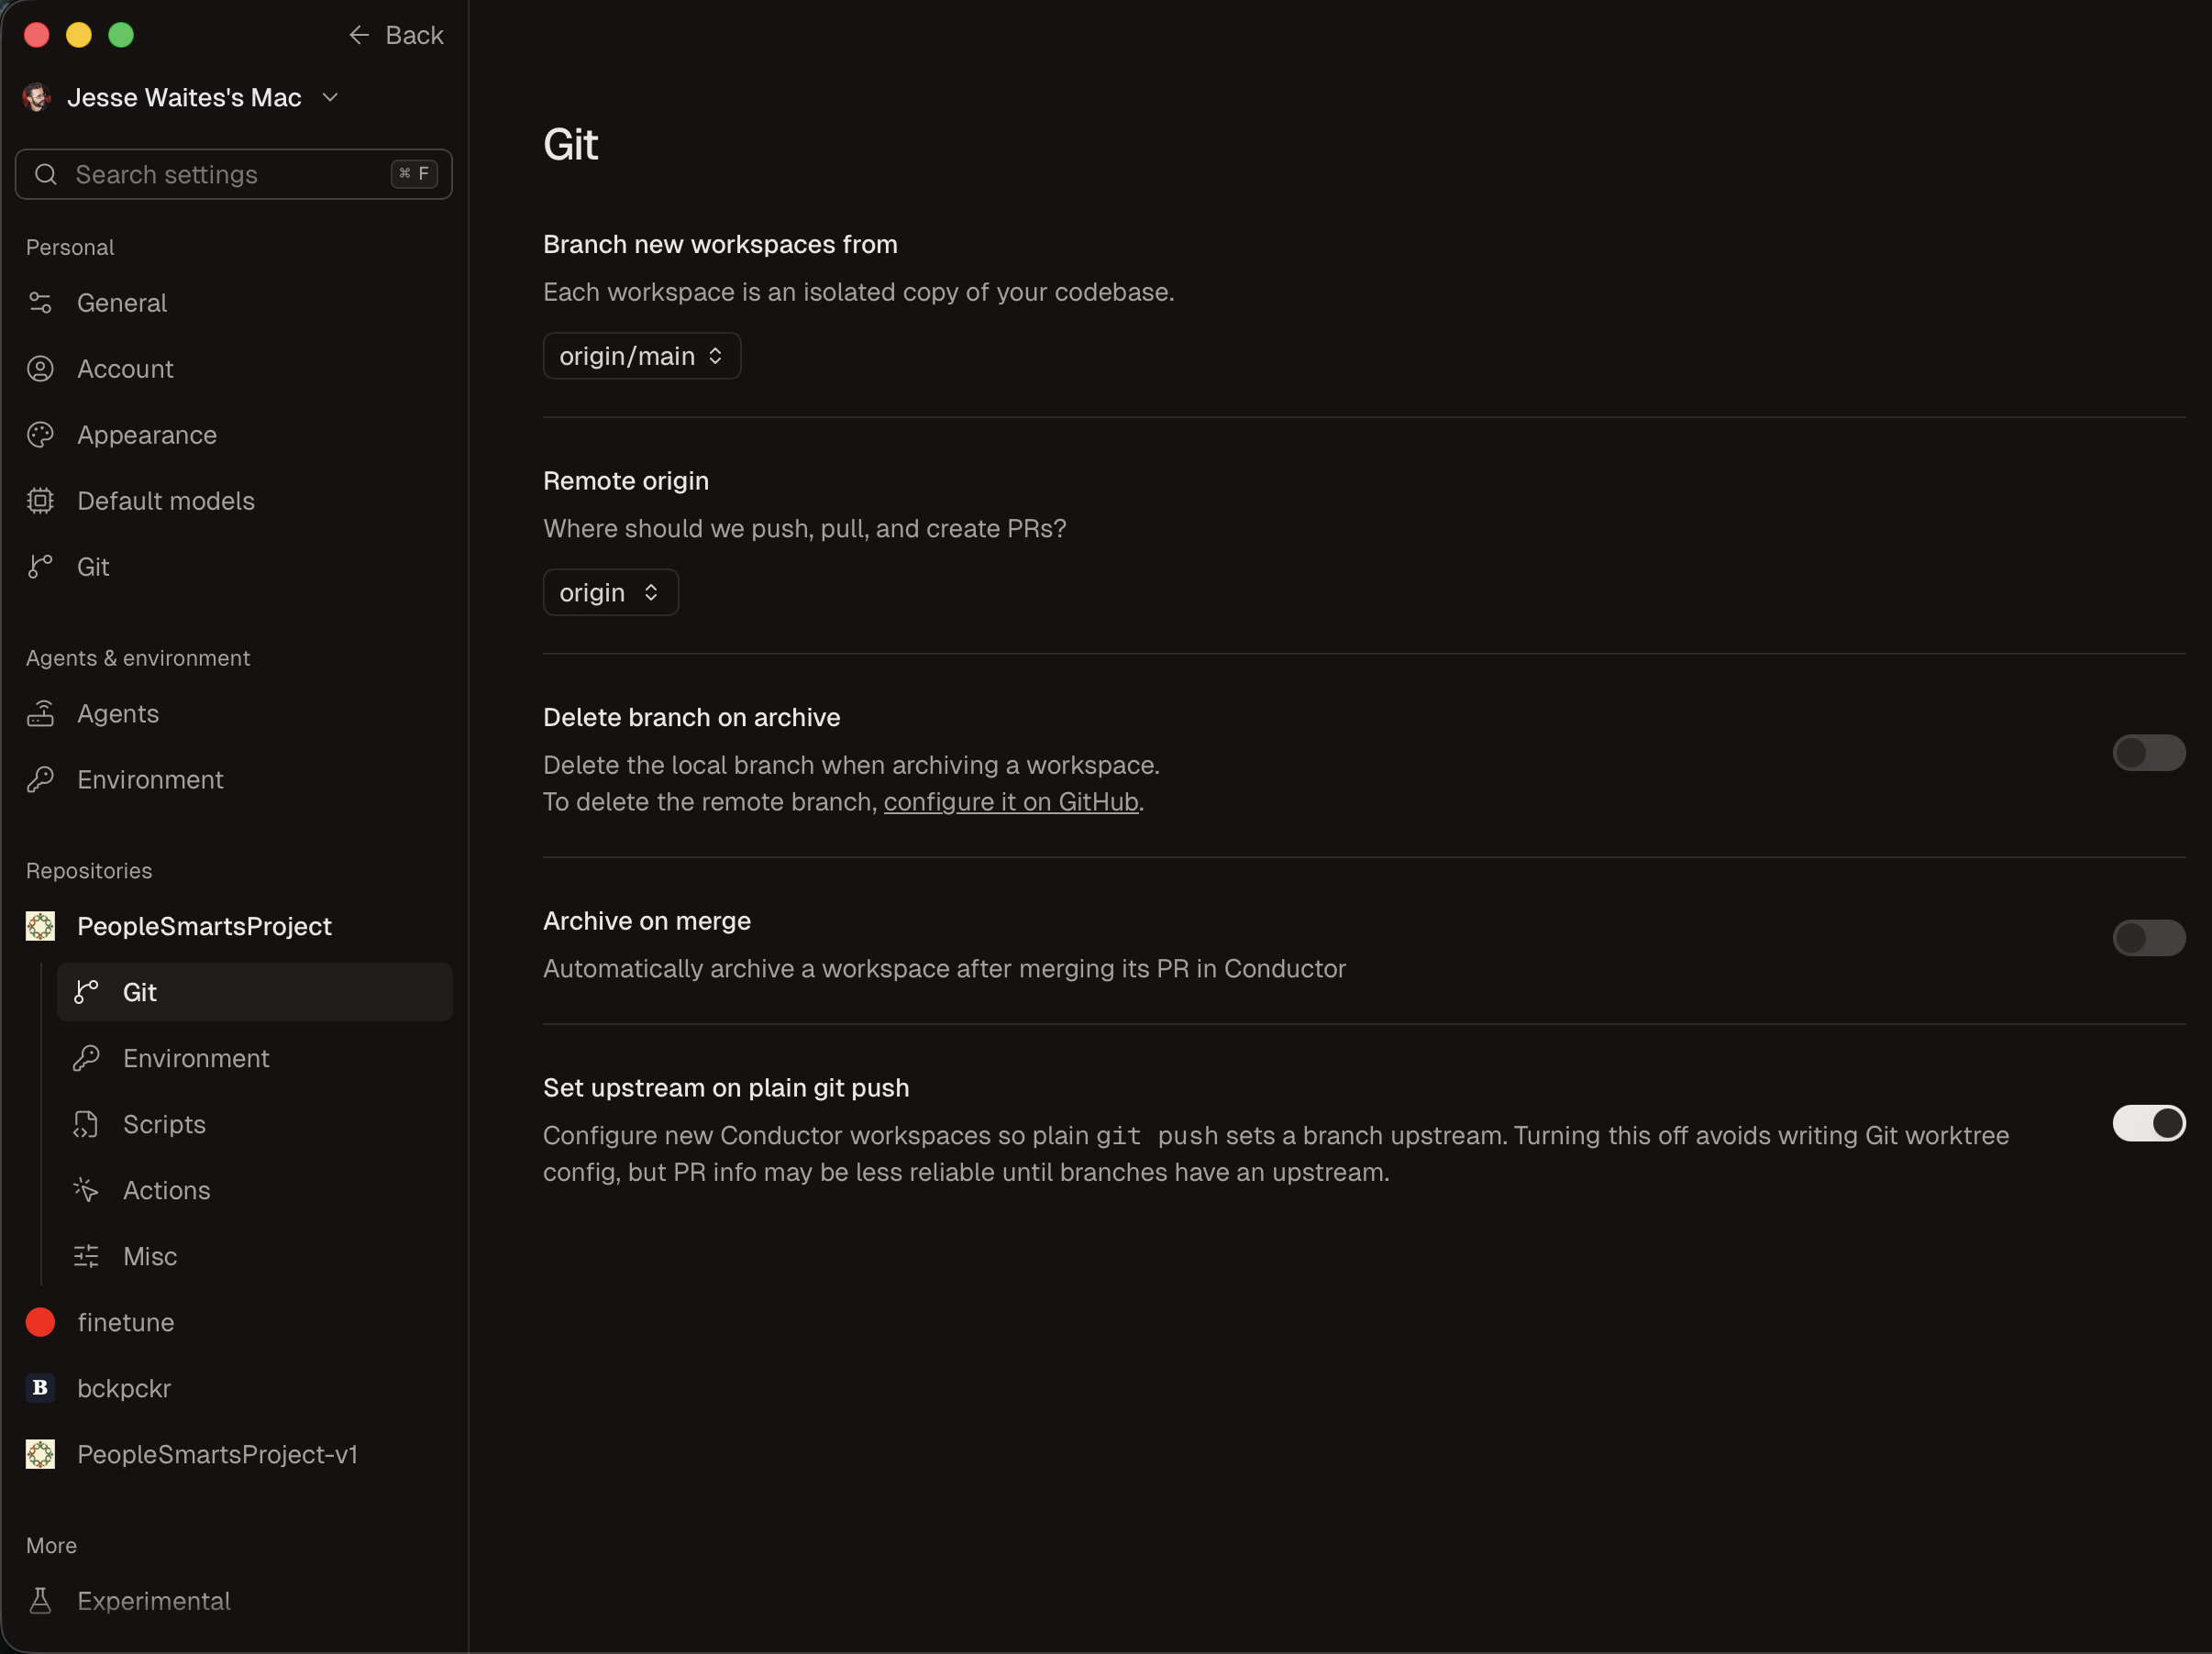The height and width of the screenshot is (1654, 2212).
Task: Click the General sliders icon in the sidebar
Action: [x=40, y=303]
